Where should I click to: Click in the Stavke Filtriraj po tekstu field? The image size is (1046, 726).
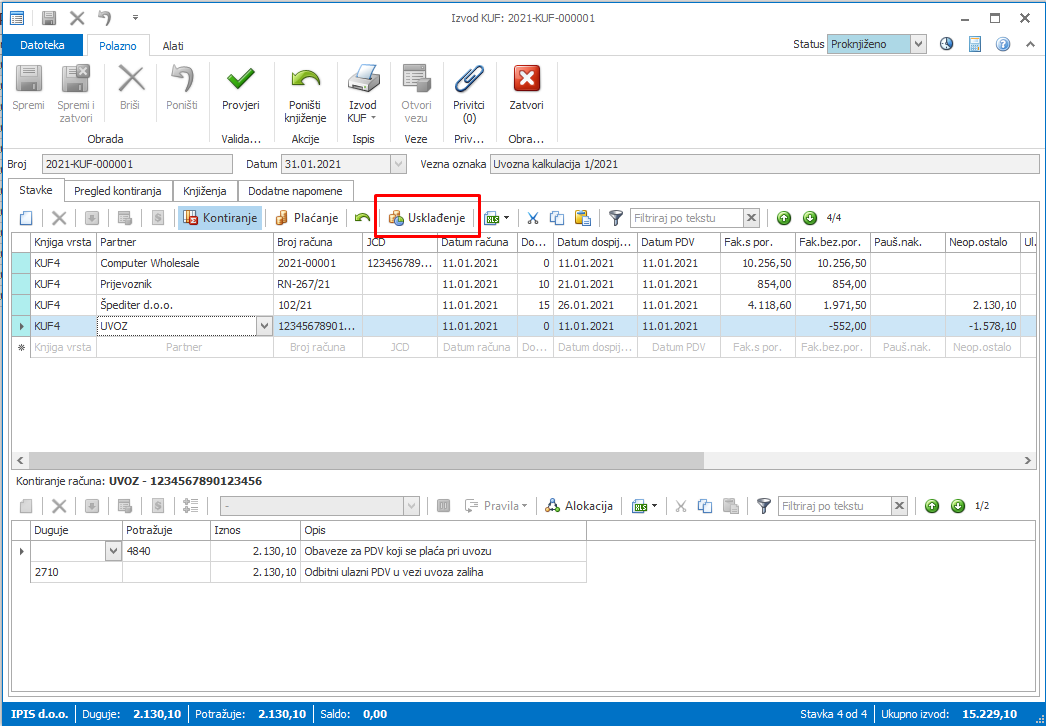[686, 218]
